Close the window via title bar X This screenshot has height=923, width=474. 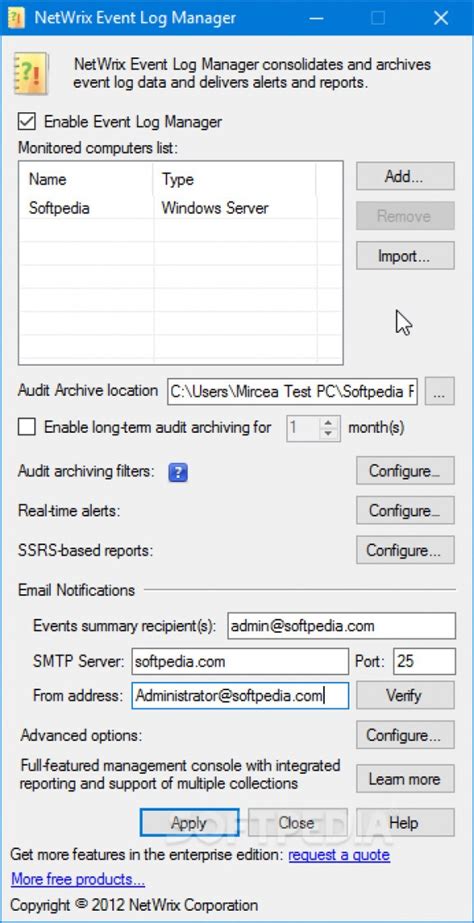441,18
